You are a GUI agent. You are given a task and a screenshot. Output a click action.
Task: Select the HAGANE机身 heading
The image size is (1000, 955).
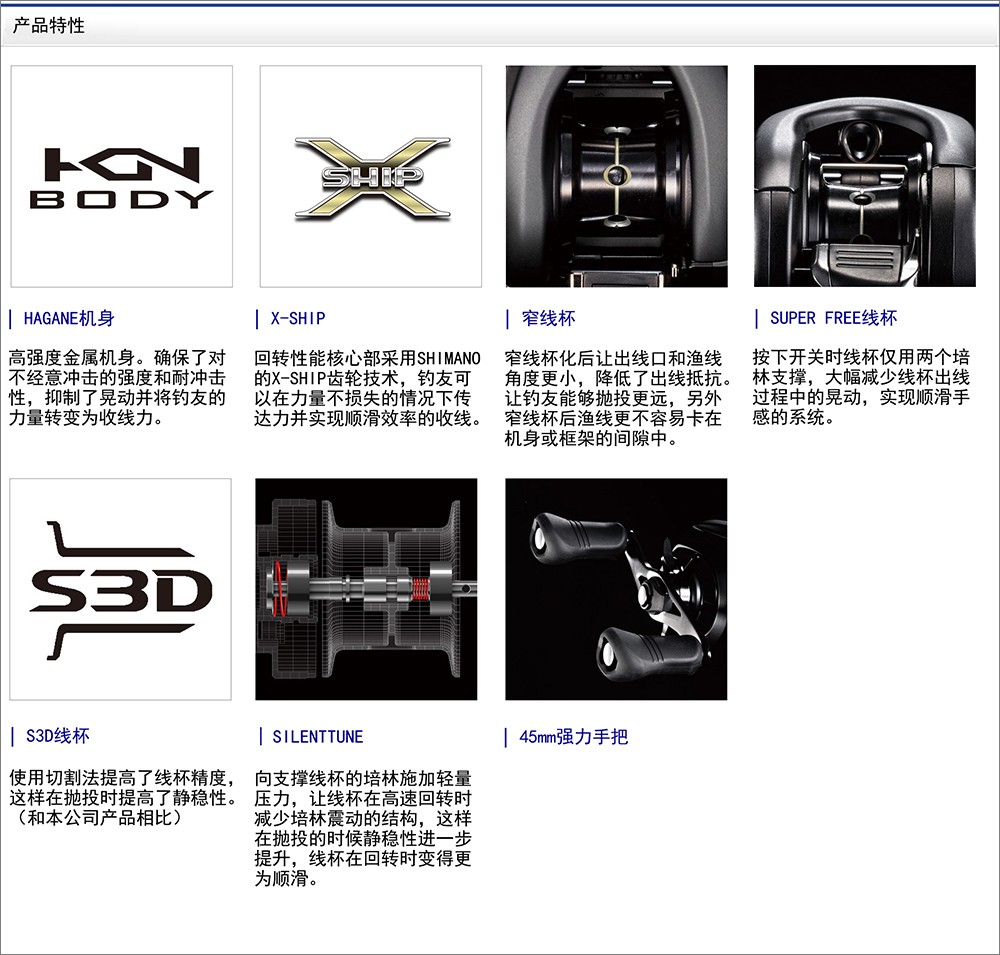(69, 318)
